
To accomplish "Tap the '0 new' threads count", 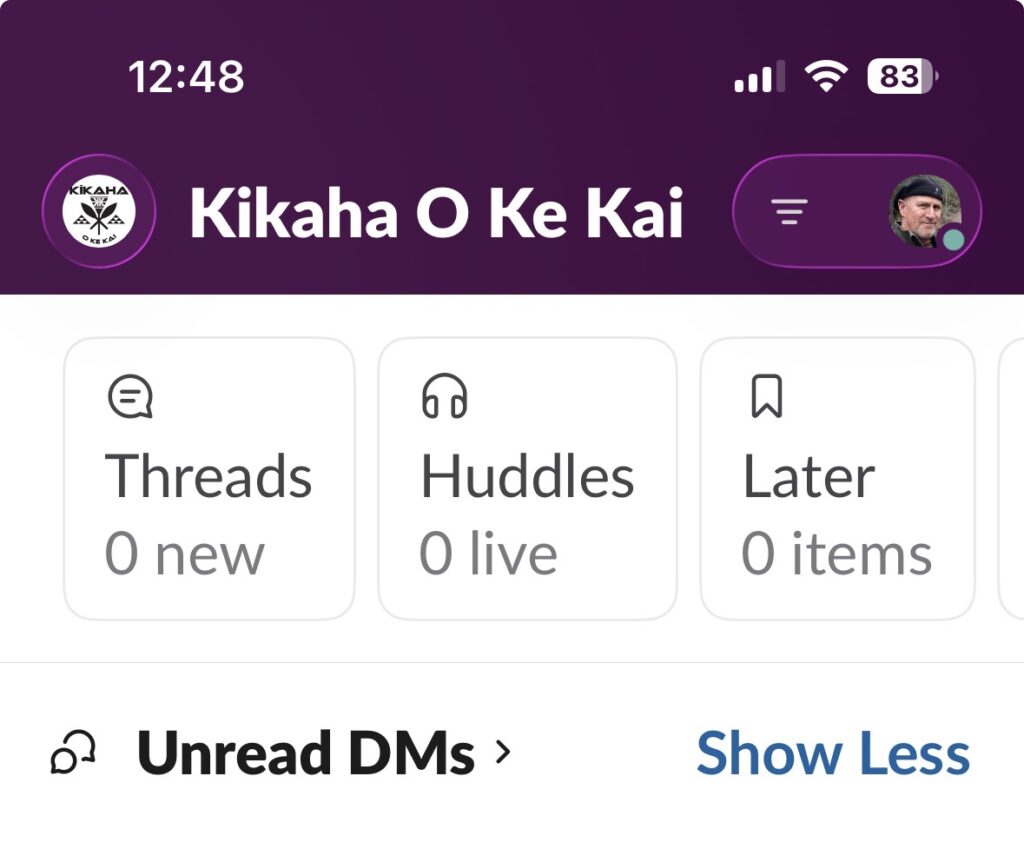I will coord(184,554).
